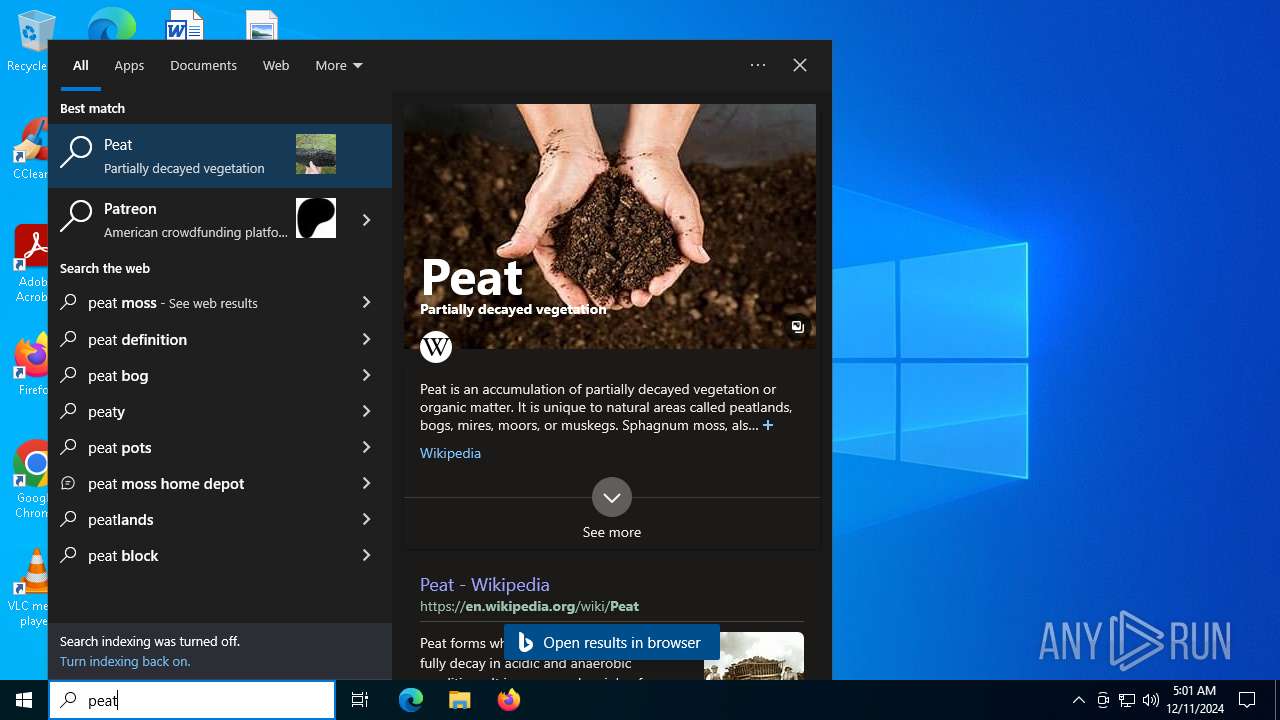Select the peat bog suggestion text
The image size is (1280, 720).
118,376
